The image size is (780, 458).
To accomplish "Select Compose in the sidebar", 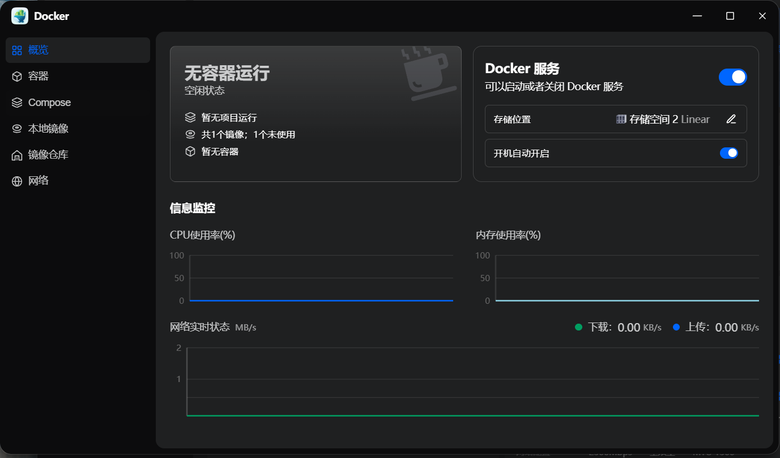I will [78, 102].
